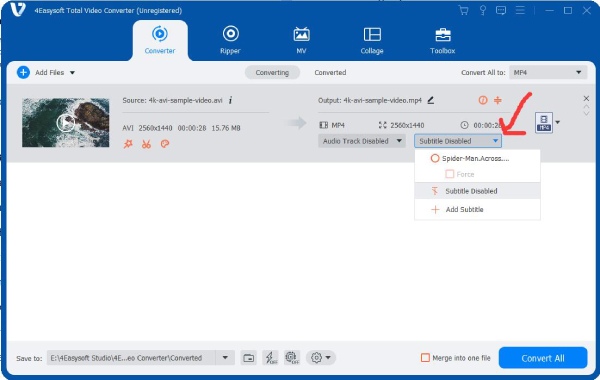Image resolution: width=600 pixels, height=380 pixels.
Task: Enable Merge into one file checkbox
Action: coord(425,358)
